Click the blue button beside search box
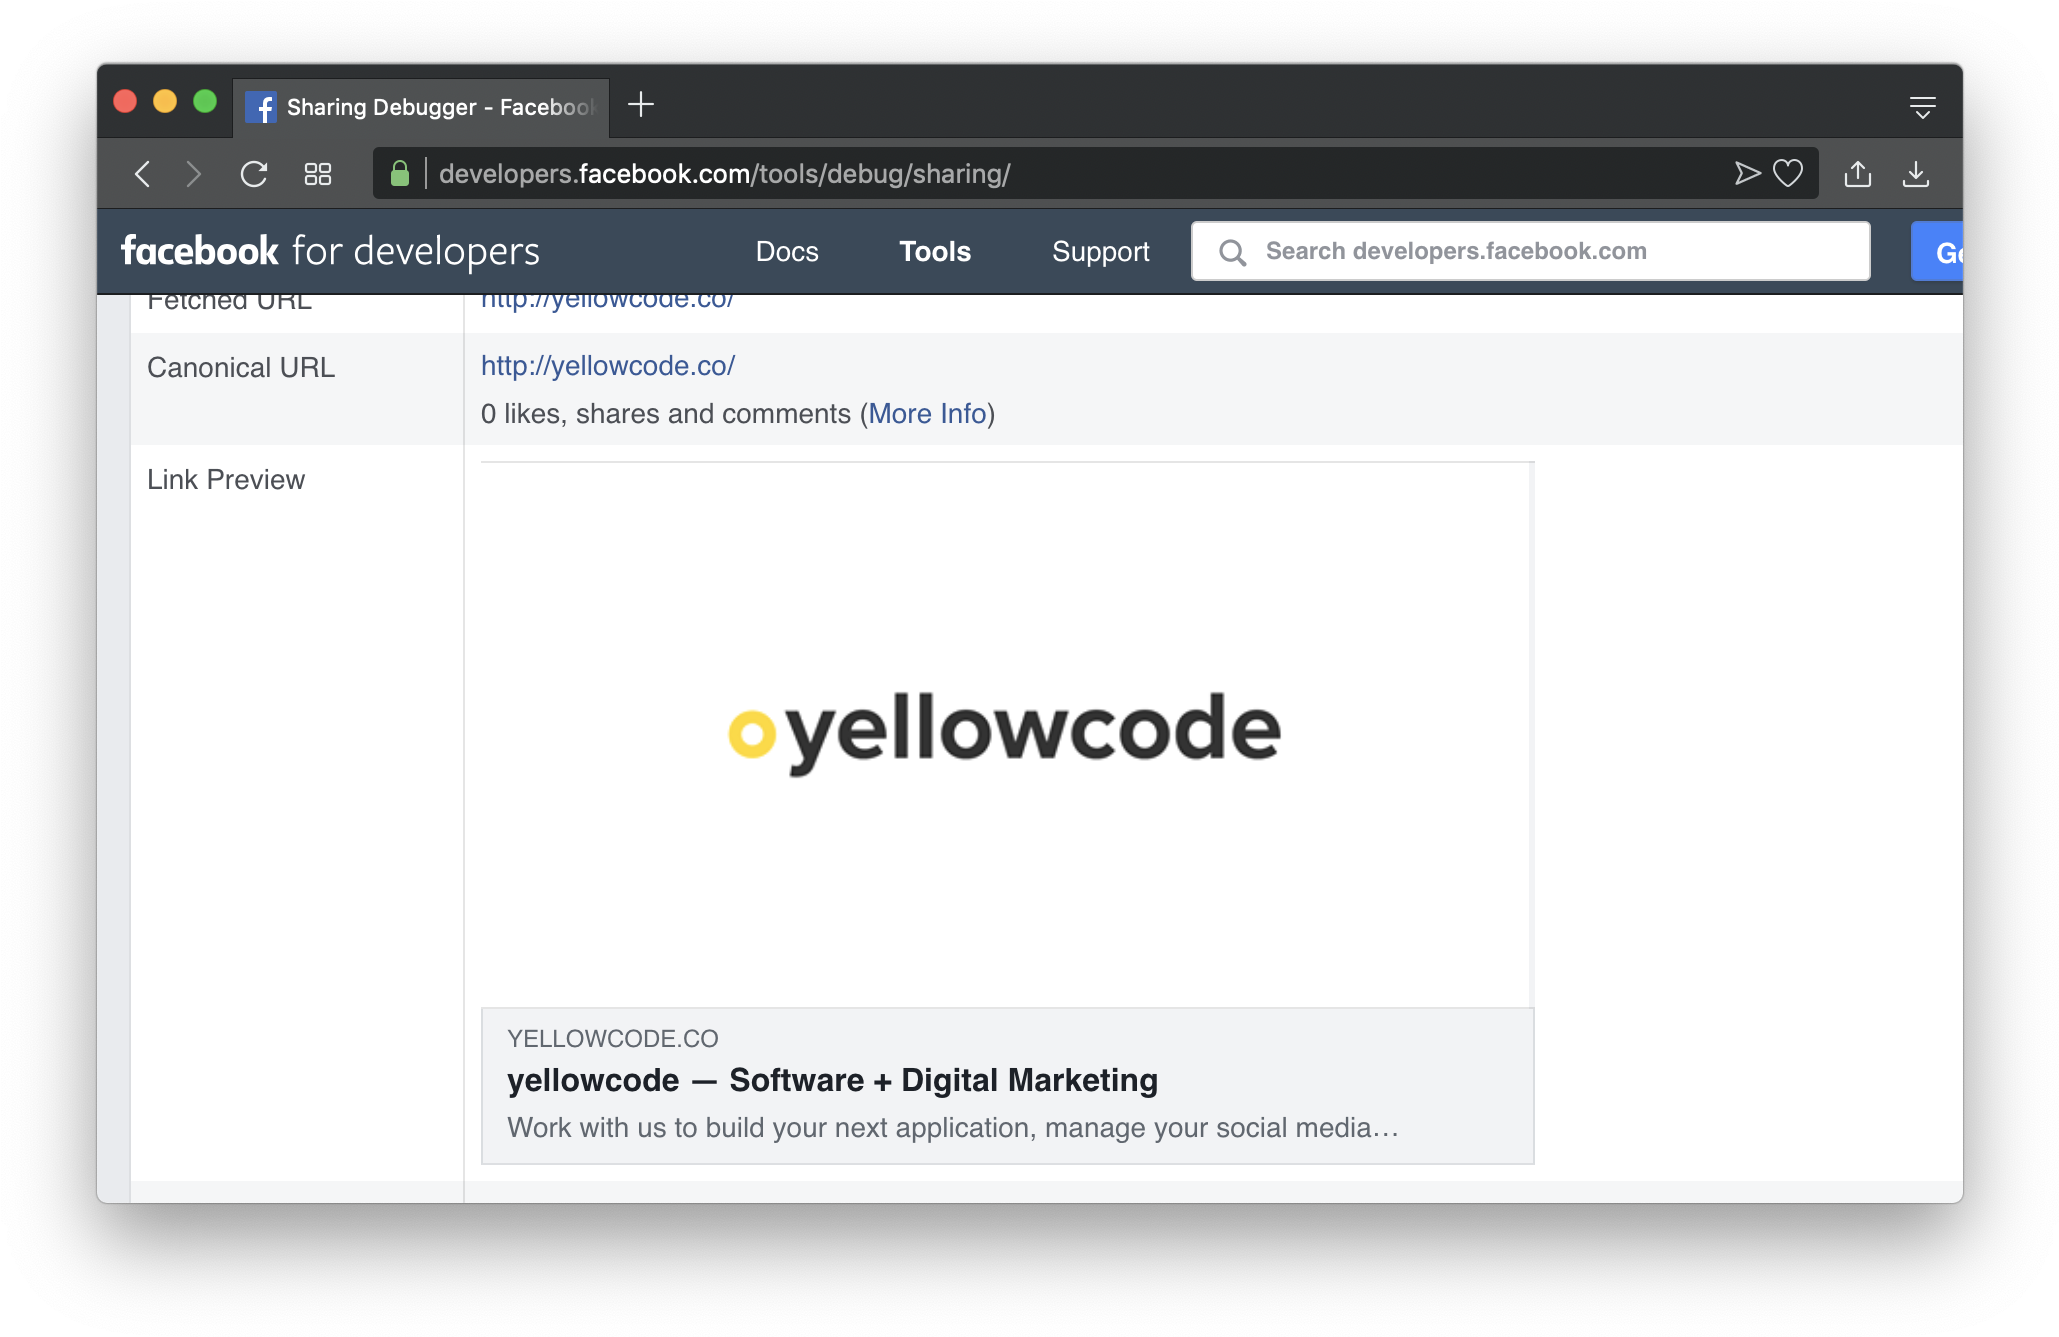Viewport: 2059px width, 1337px height. [1938, 252]
